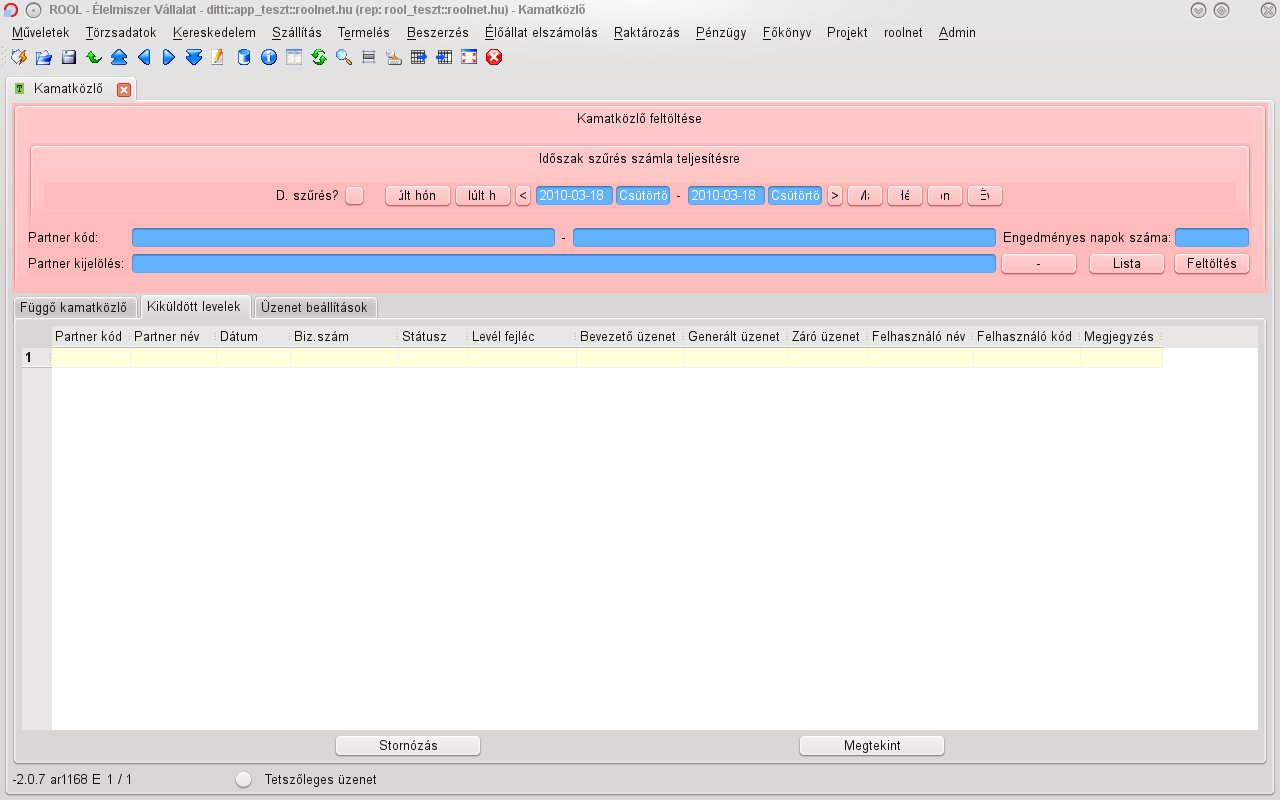Click the red circle X toolbar icon
The height and width of the screenshot is (800, 1280).
tap(494, 58)
